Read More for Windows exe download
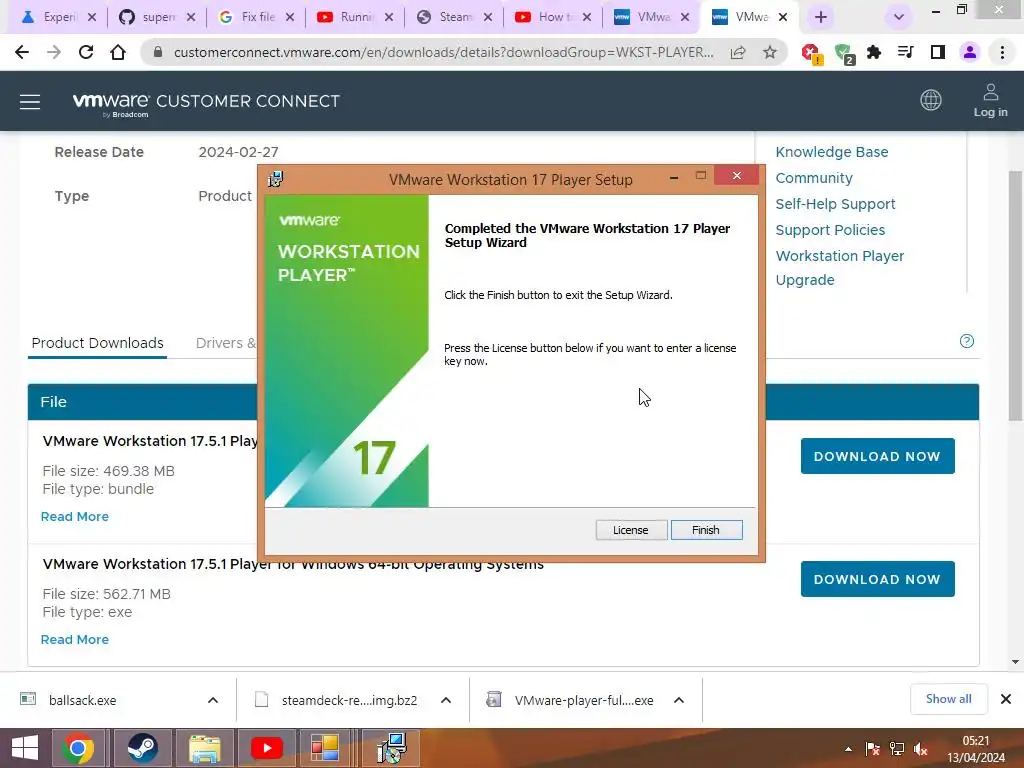Image resolution: width=1024 pixels, height=768 pixels. tap(74, 639)
